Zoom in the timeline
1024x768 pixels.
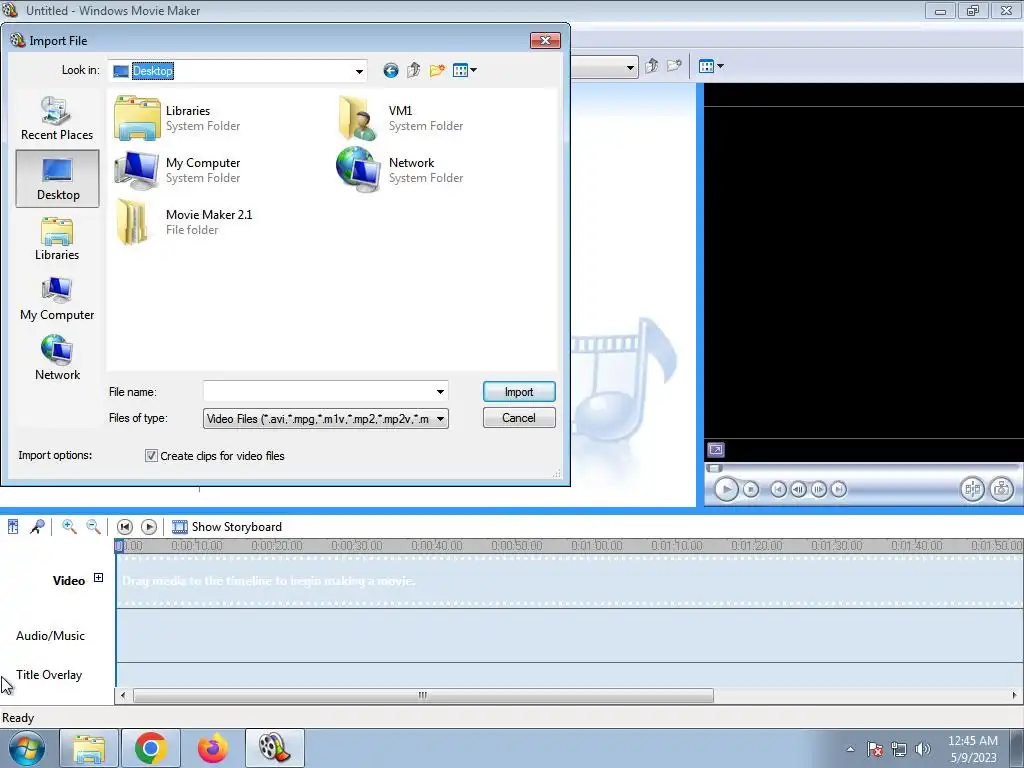pyautogui.click(x=69, y=526)
